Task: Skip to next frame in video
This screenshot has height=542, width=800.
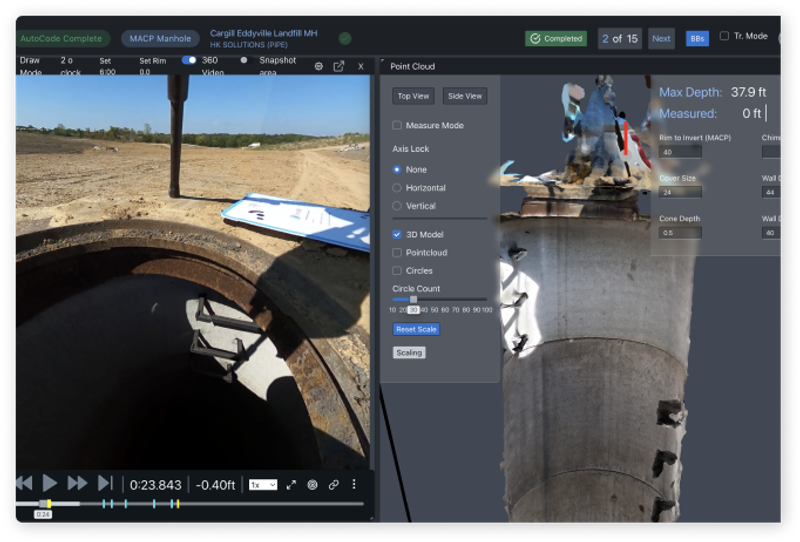Action: pos(105,483)
